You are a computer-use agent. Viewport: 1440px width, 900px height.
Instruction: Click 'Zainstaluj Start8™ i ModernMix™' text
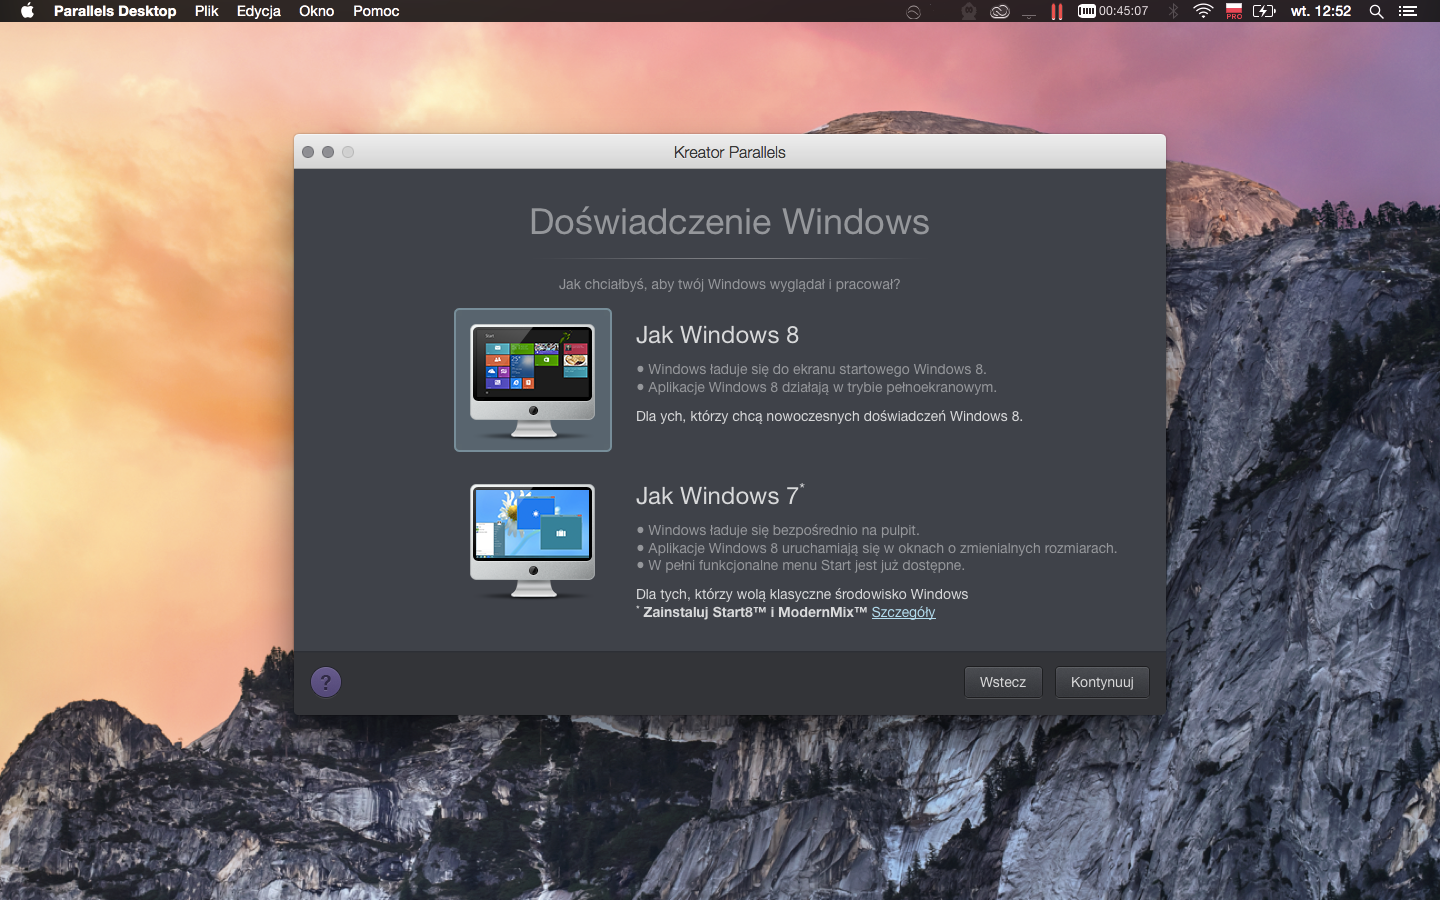pos(755,612)
